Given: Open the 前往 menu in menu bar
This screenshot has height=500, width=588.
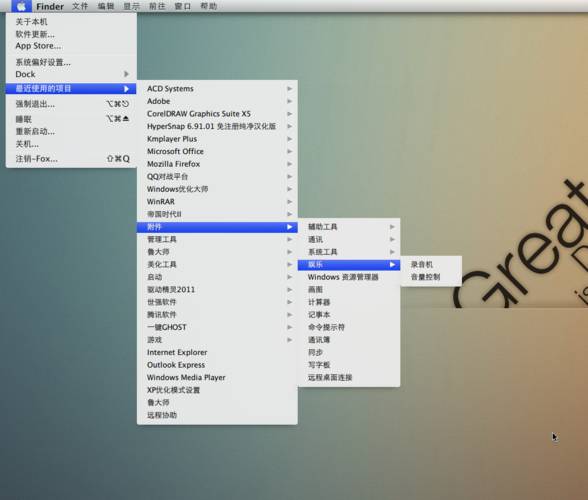Looking at the screenshot, I should pos(157,6).
